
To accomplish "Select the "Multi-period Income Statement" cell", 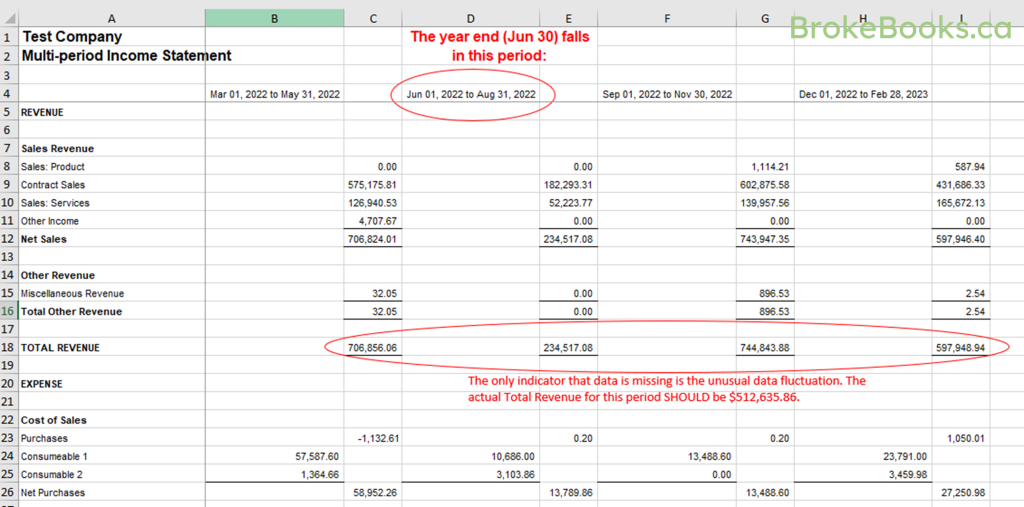I will pos(126,56).
